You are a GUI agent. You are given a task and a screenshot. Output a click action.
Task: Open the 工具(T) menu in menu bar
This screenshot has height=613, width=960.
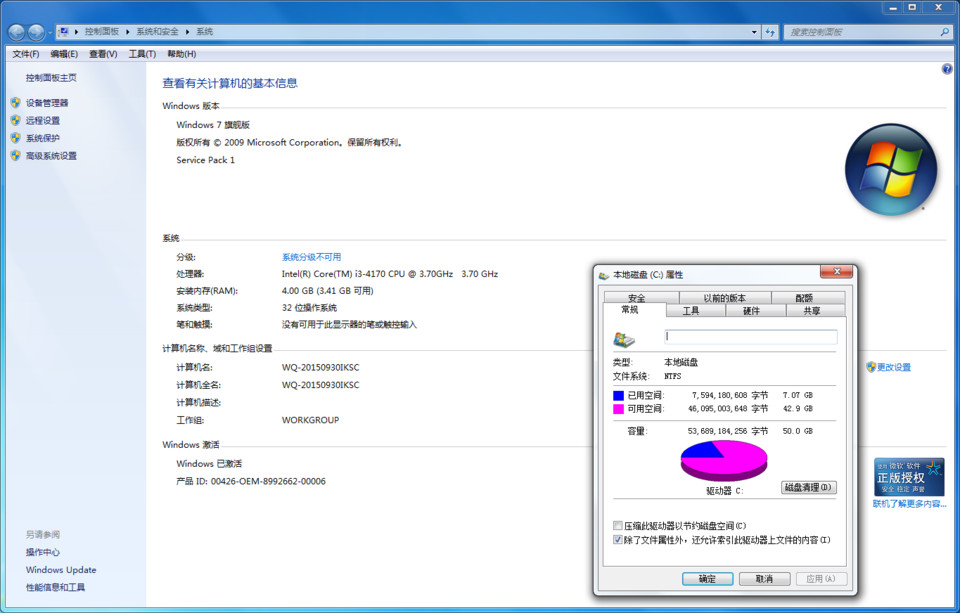(x=142, y=54)
